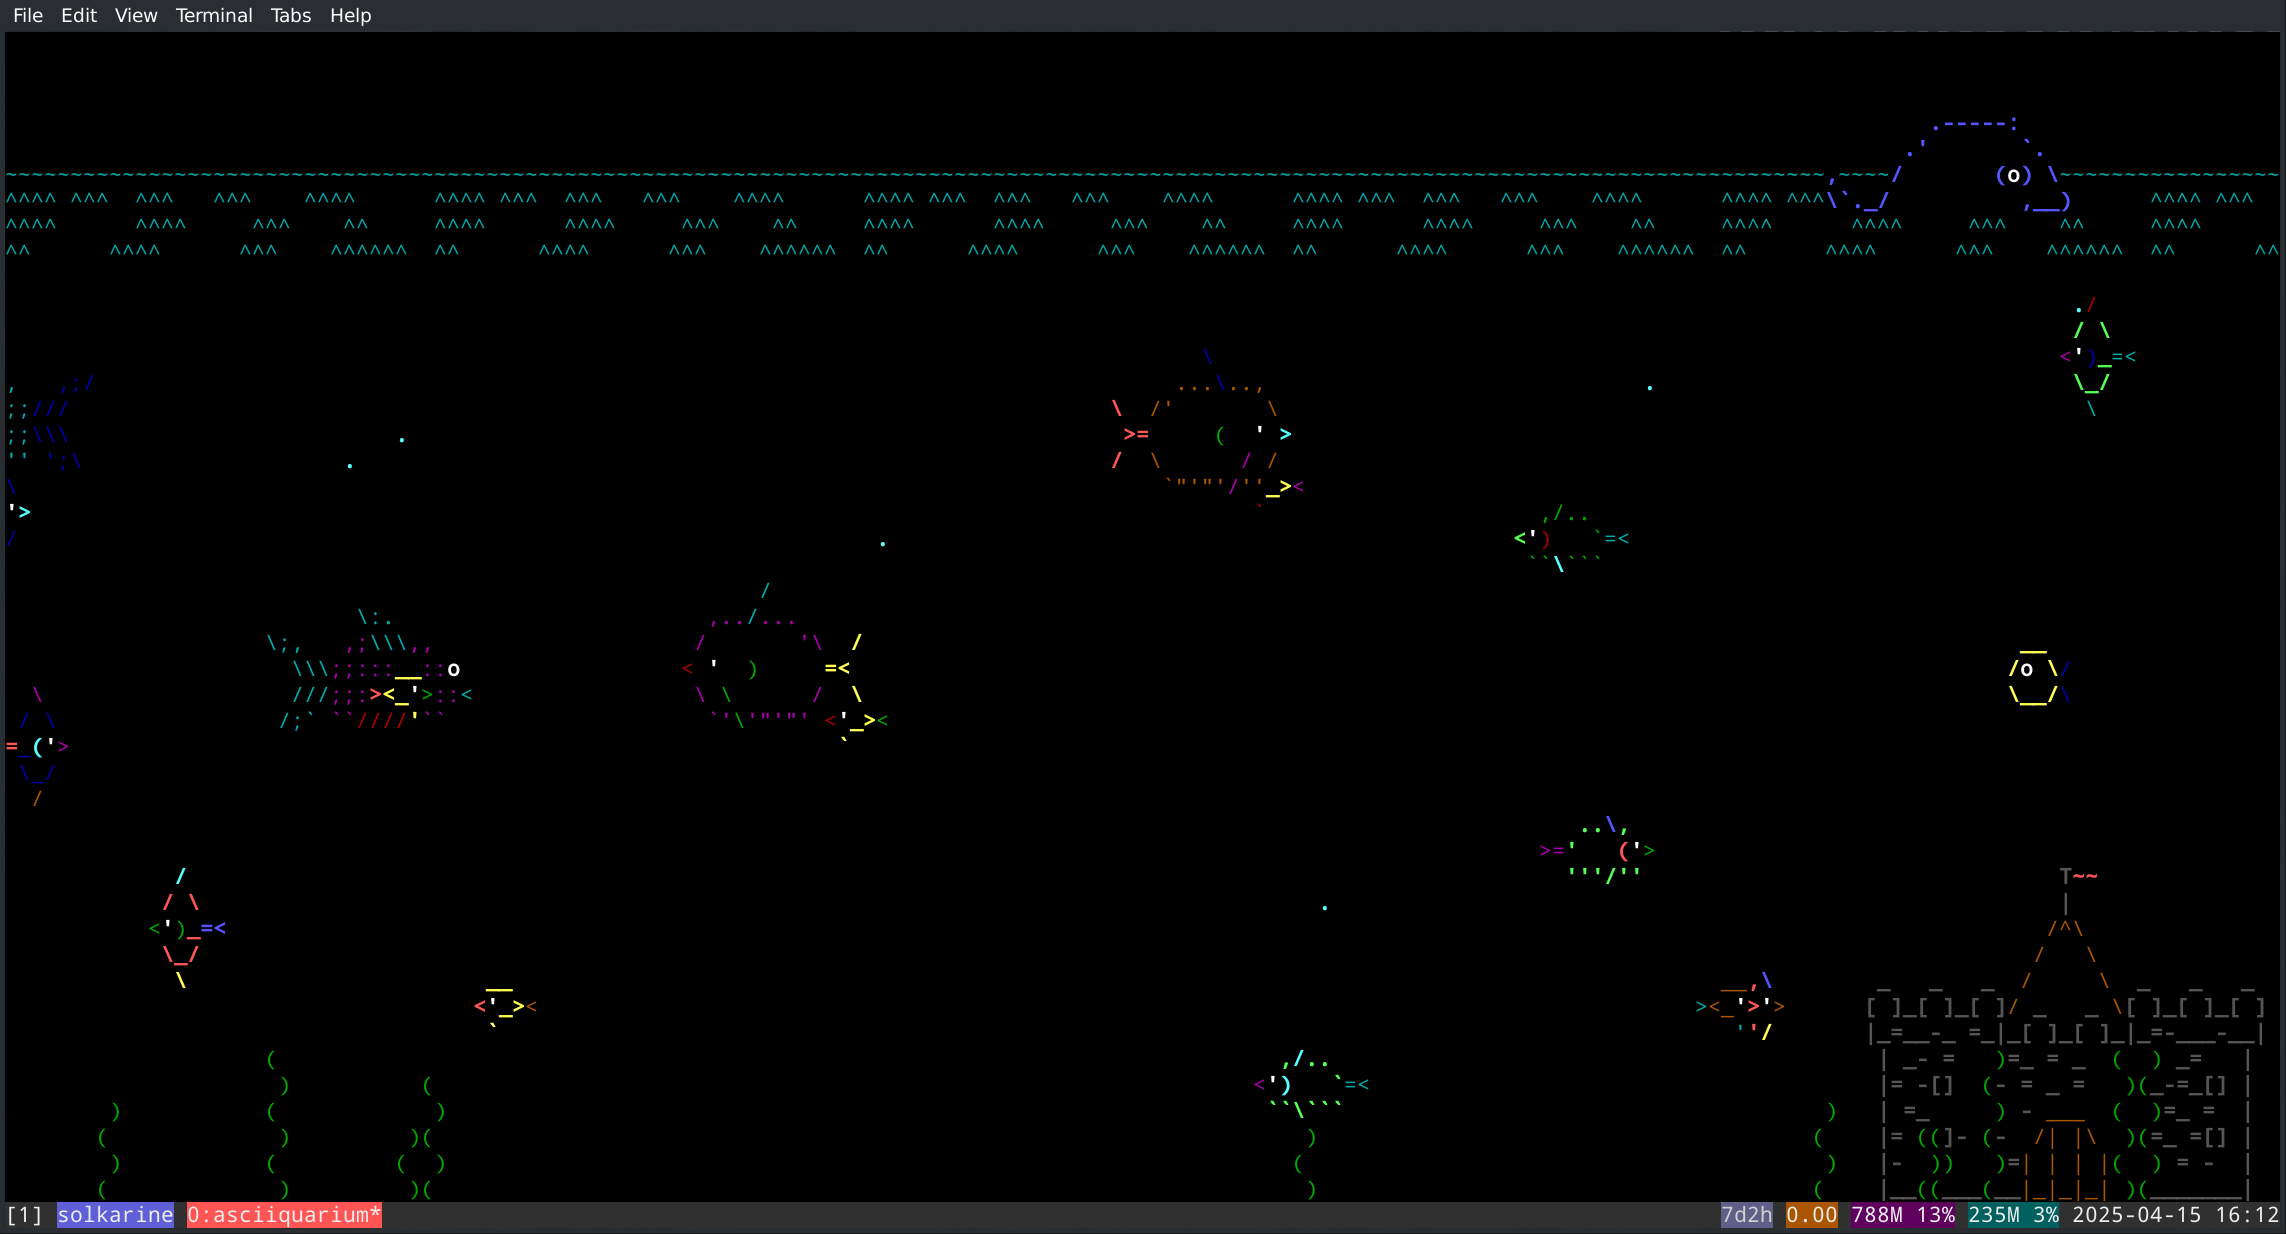Open the File menu
The width and height of the screenshot is (2286, 1234).
point(28,15)
